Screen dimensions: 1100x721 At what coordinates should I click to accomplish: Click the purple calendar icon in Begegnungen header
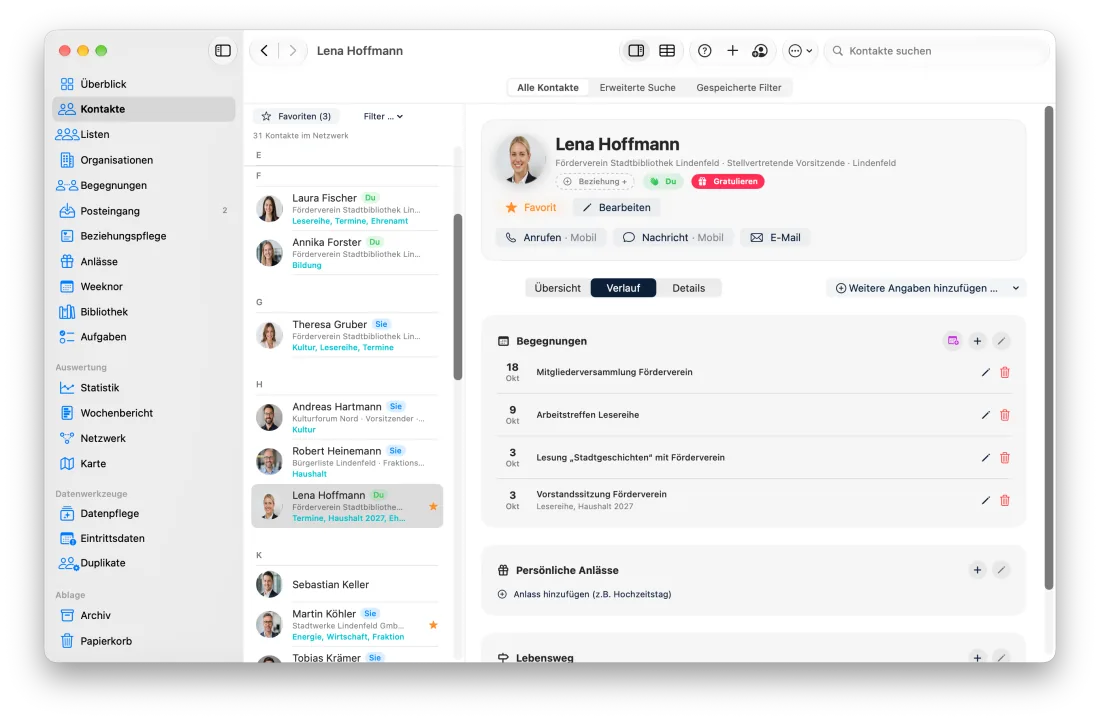point(953,341)
